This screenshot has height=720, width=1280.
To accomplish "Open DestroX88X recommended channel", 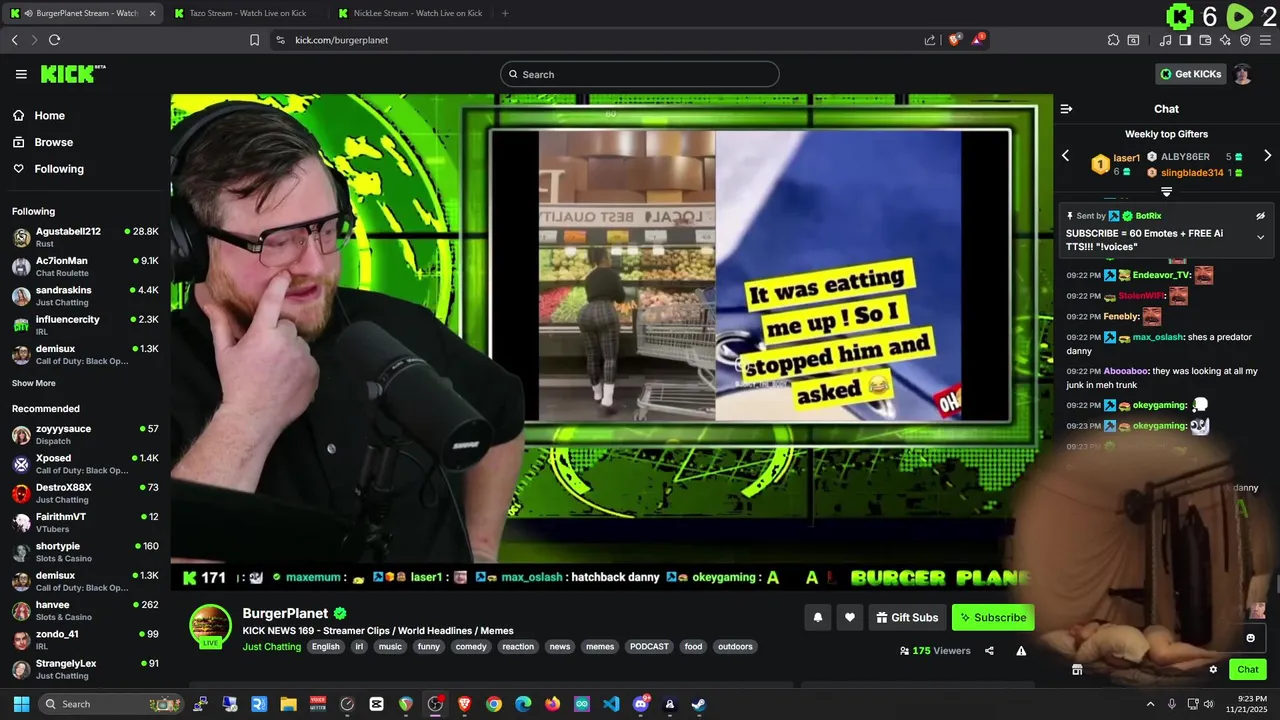I will [x=85, y=493].
